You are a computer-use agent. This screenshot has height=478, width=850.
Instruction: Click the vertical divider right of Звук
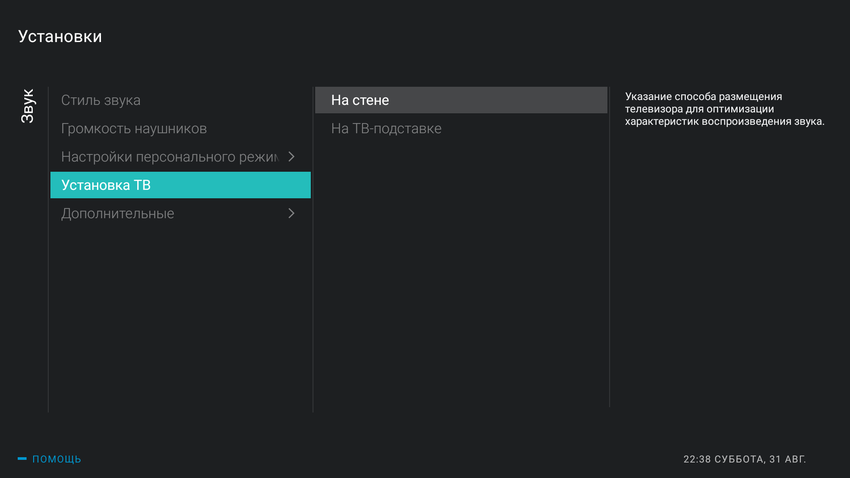pyautogui.click(x=48, y=250)
